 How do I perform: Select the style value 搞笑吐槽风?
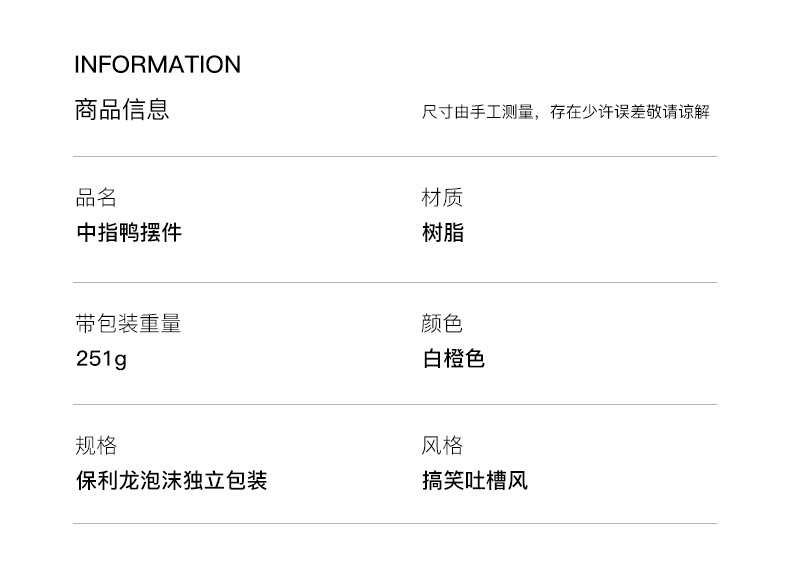[x=474, y=481]
